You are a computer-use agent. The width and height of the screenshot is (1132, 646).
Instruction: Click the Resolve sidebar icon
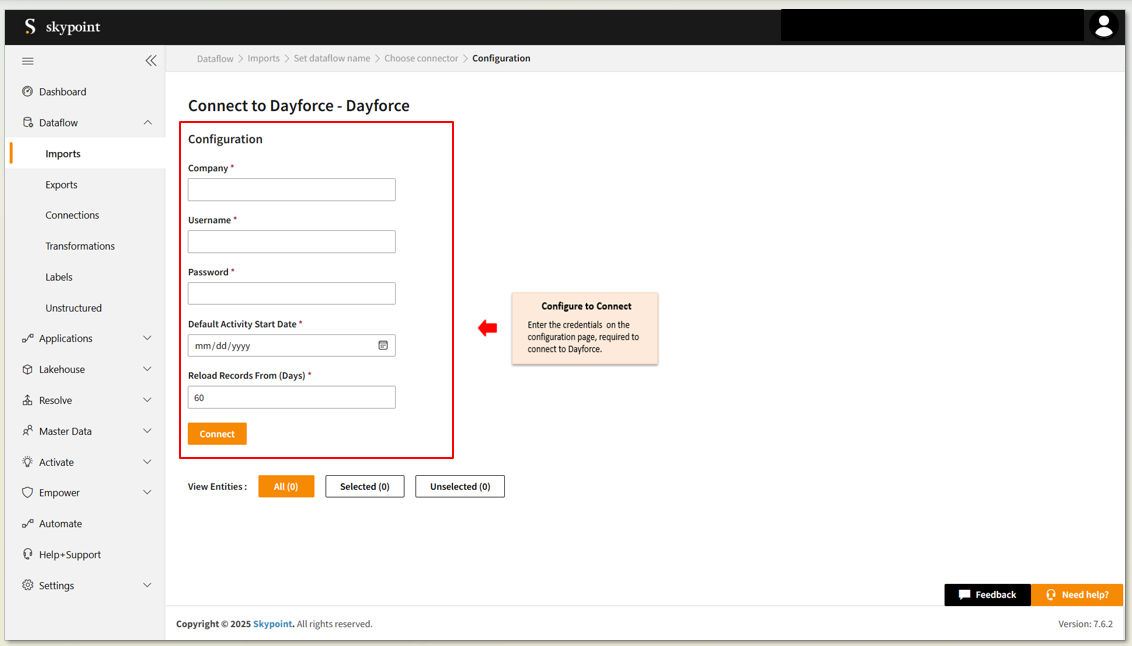[x=27, y=401]
